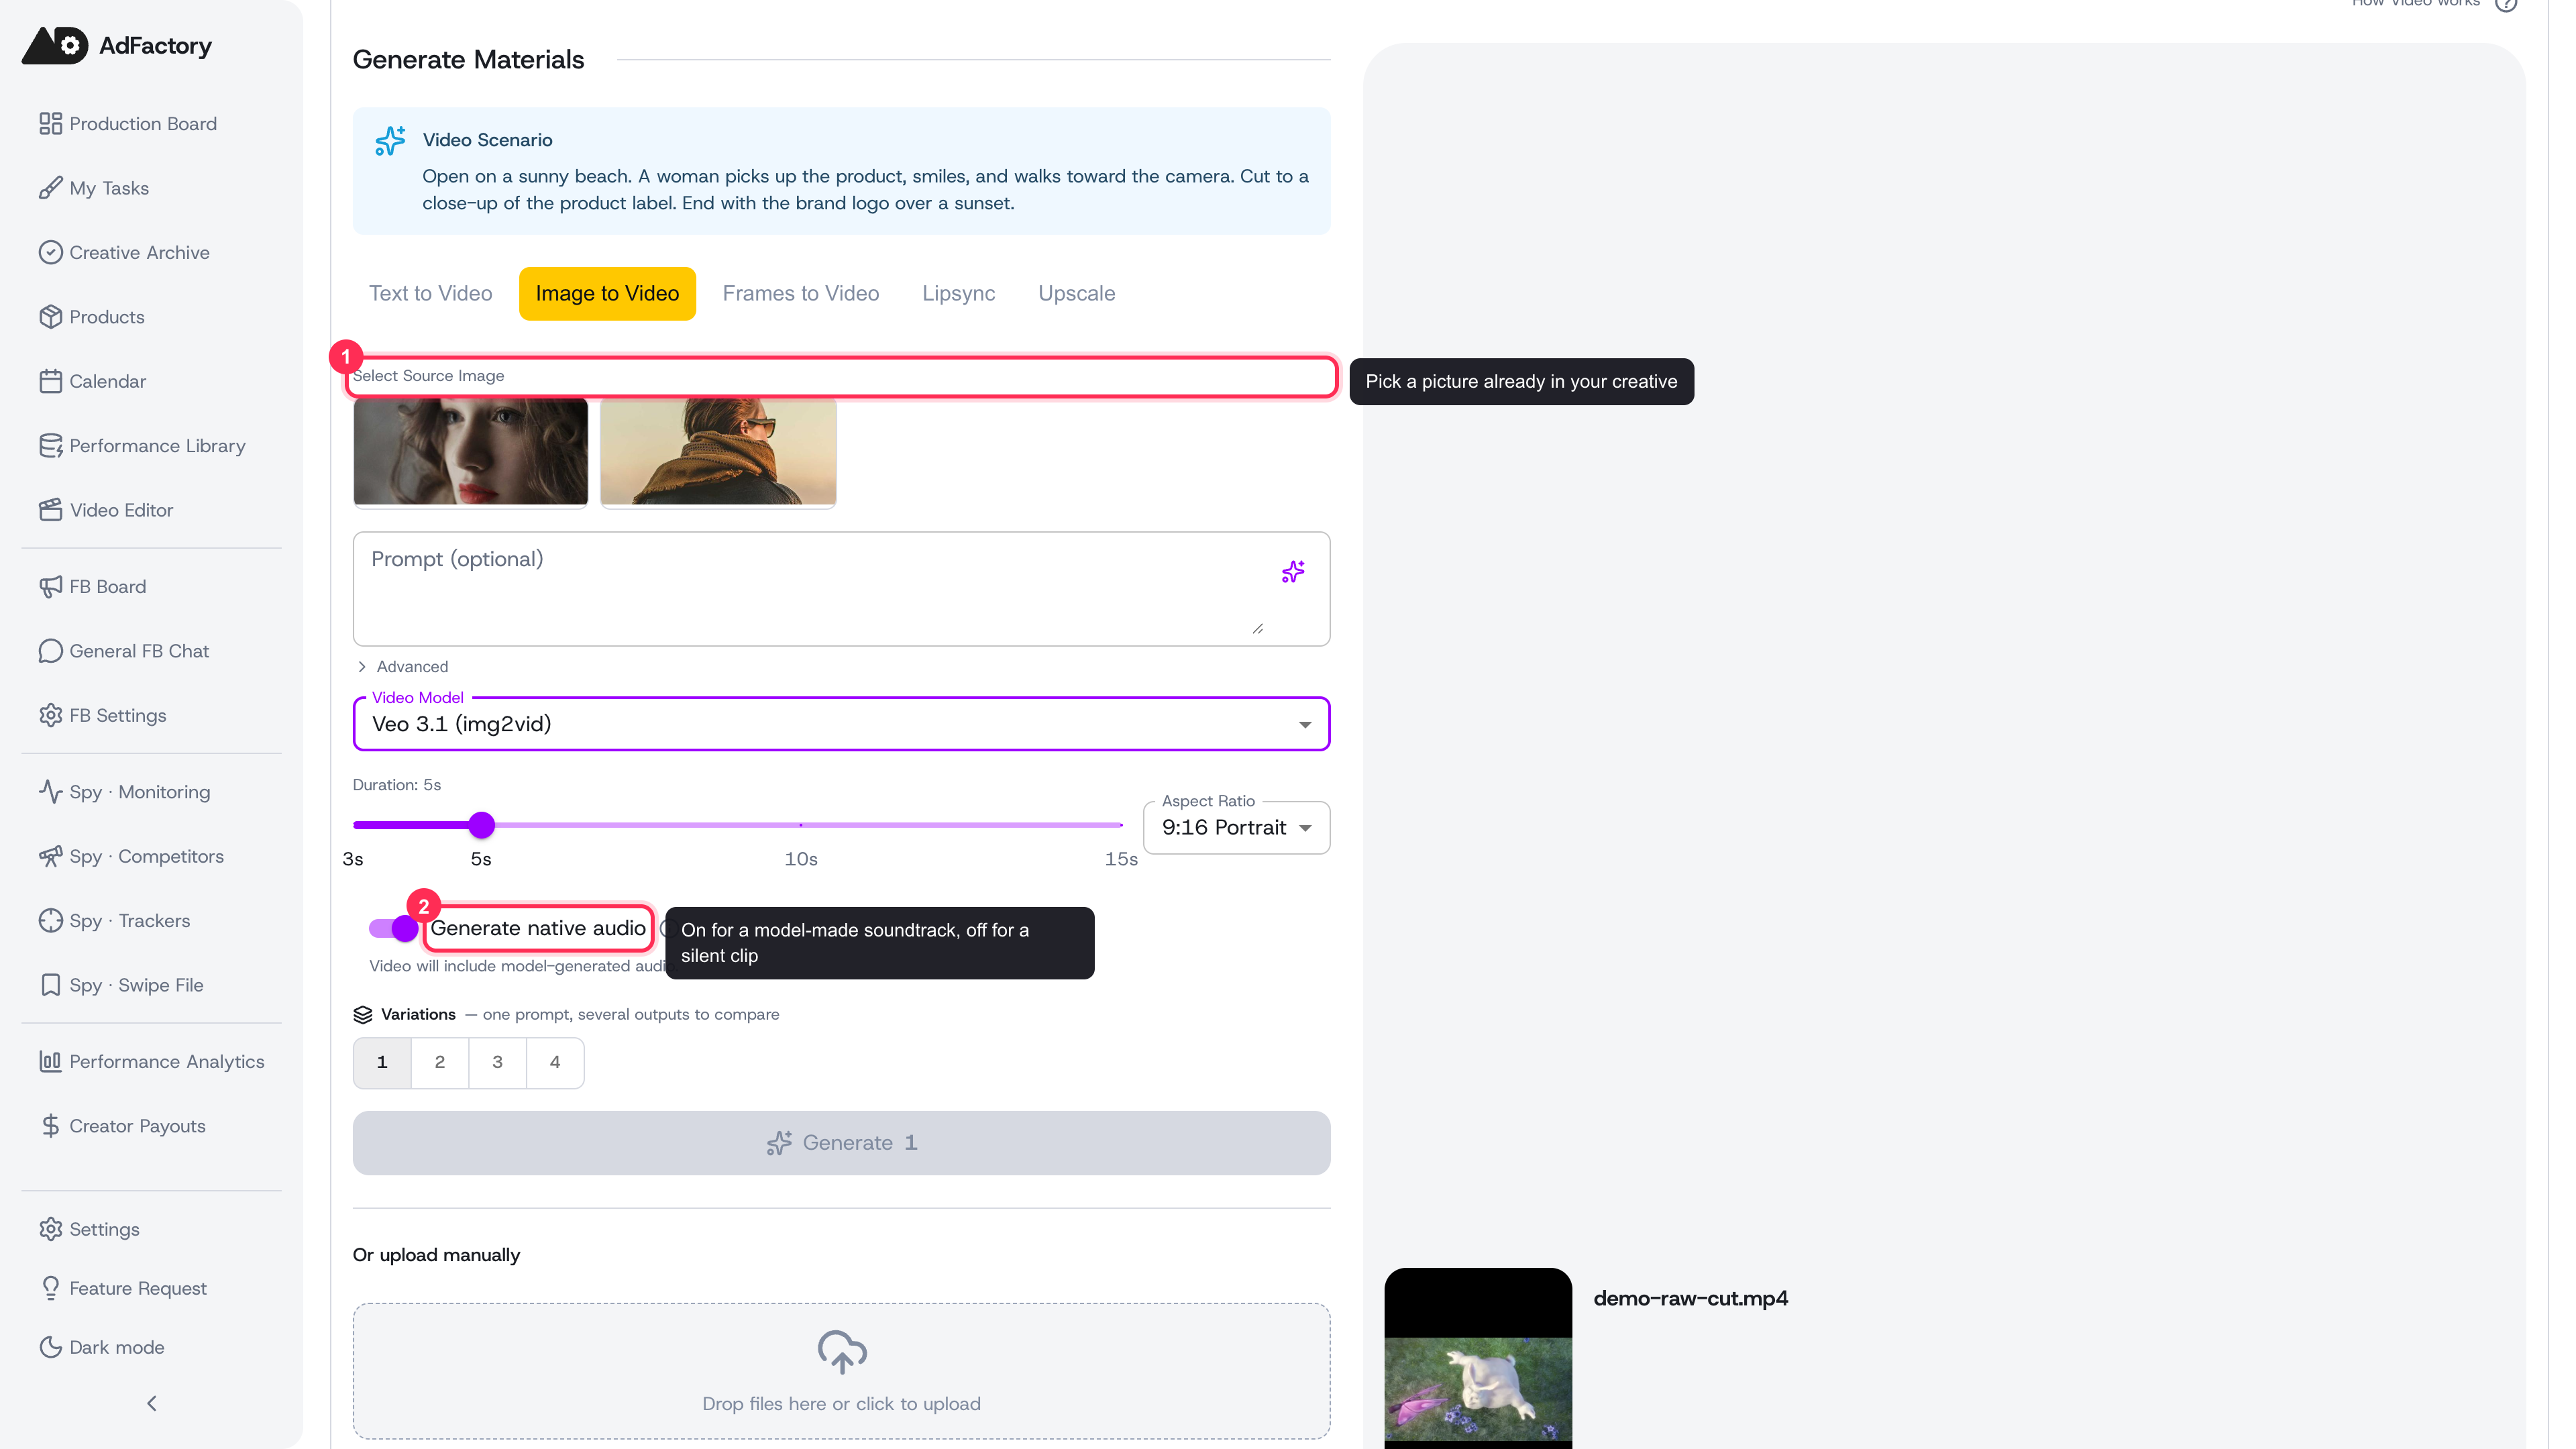Open Video Editor clapperboard icon
Image resolution: width=2576 pixels, height=1449 pixels.
(x=50, y=510)
